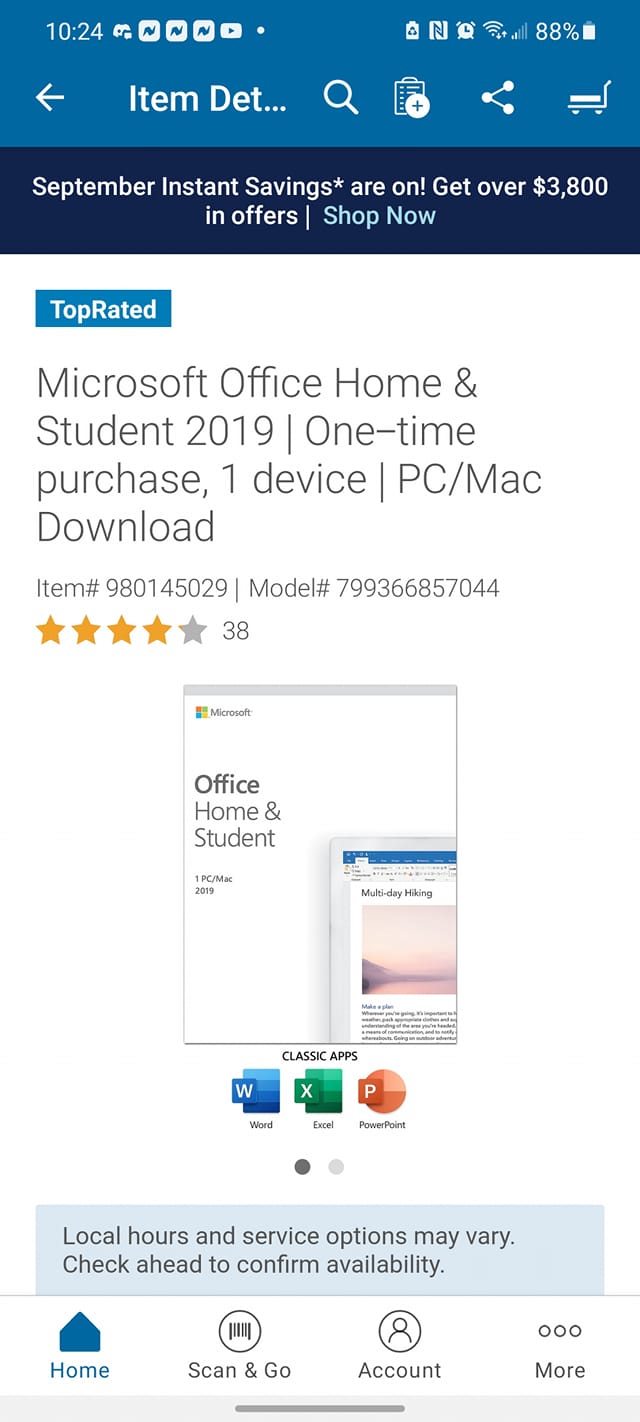Go to the Home tab
Screen dimensions: 640x1422
pos(80,1346)
